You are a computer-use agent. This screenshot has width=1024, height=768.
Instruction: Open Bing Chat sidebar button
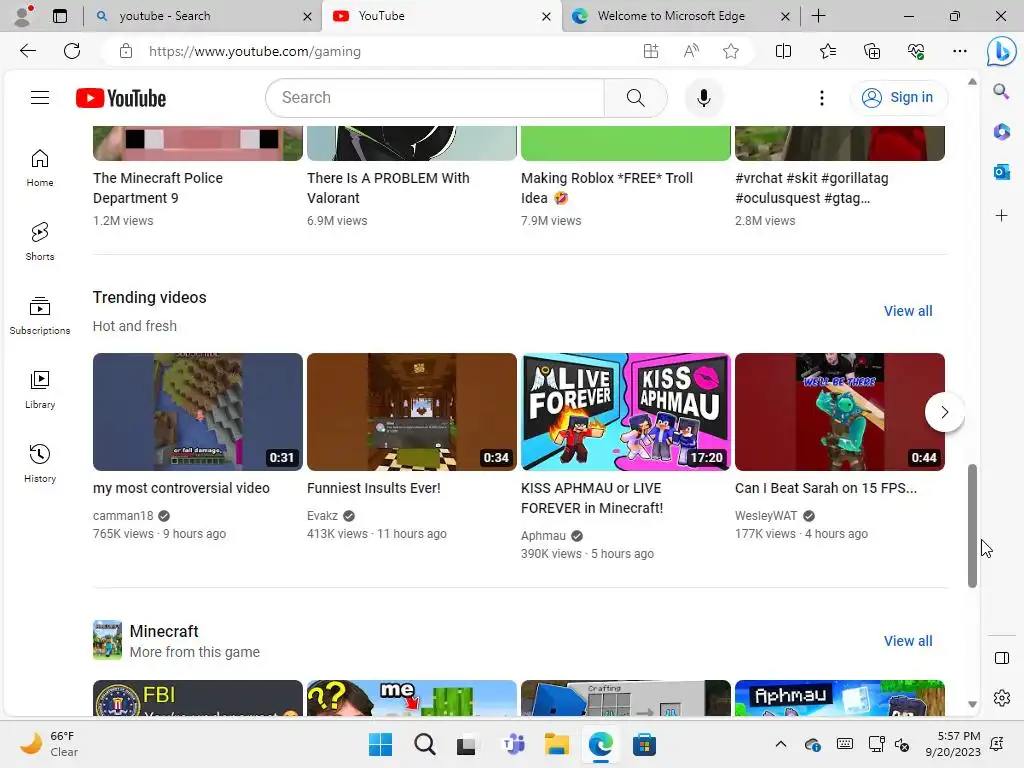click(1001, 52)
